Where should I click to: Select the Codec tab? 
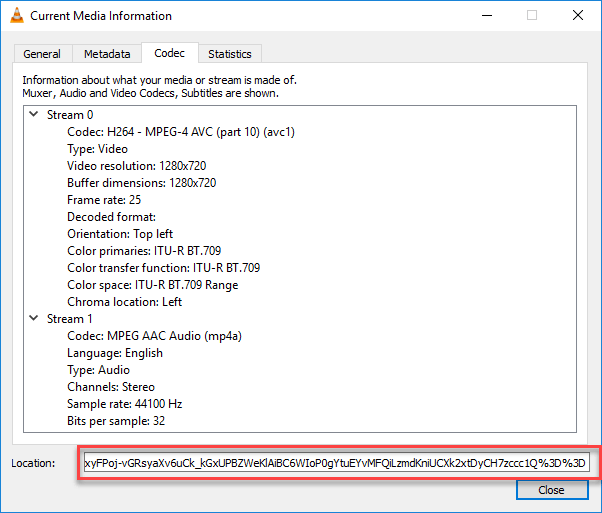168,53
